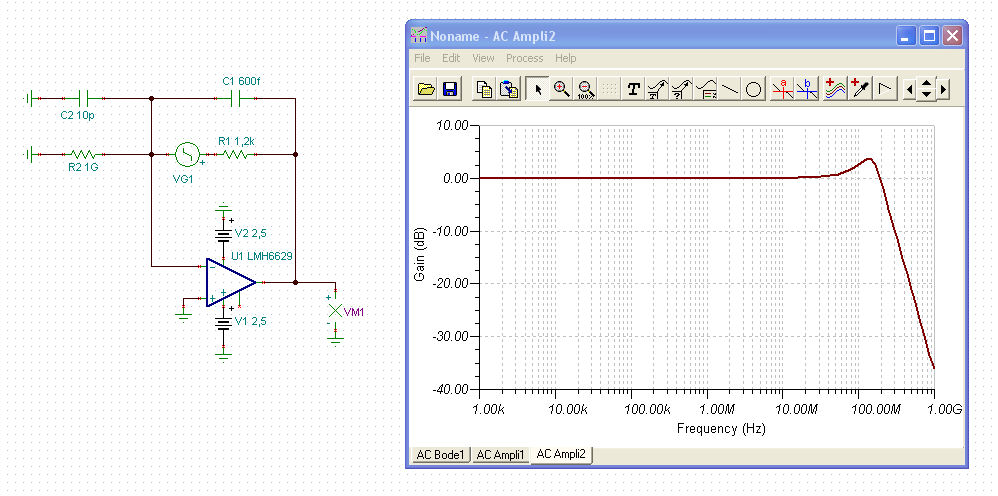Select the VM1 voltmeter symbol
Viewport: 998px width, 496px height.
[x=335, y=310]
